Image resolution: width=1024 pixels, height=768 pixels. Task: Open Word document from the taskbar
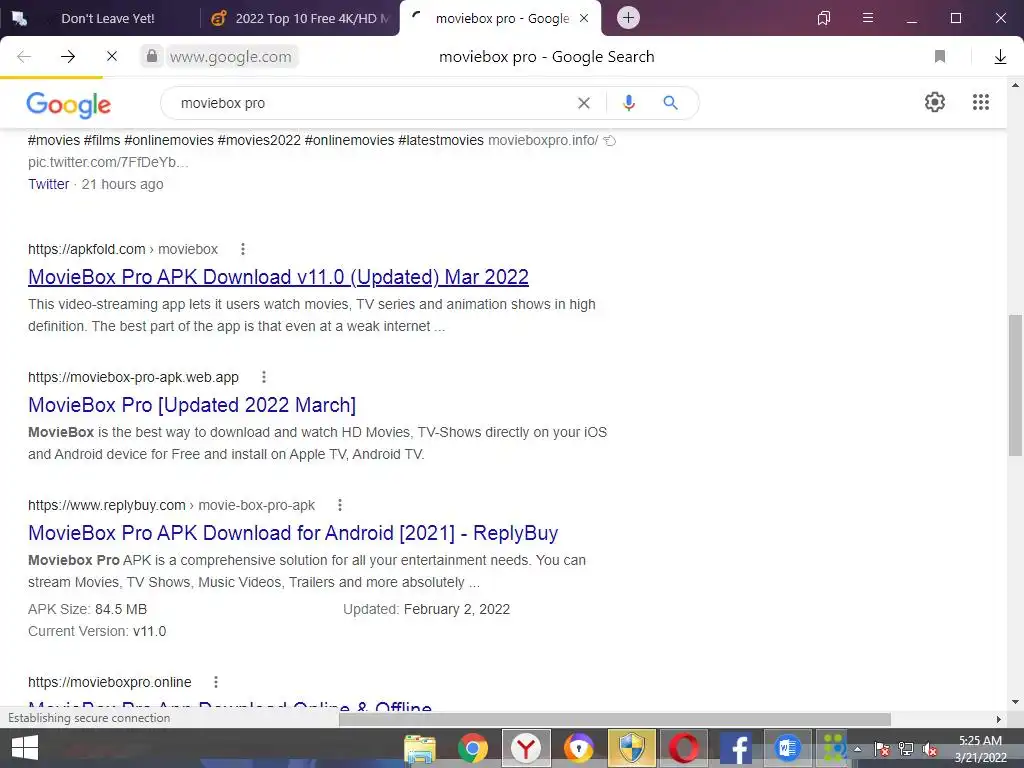pyautogui.click(x=788, y=748)
